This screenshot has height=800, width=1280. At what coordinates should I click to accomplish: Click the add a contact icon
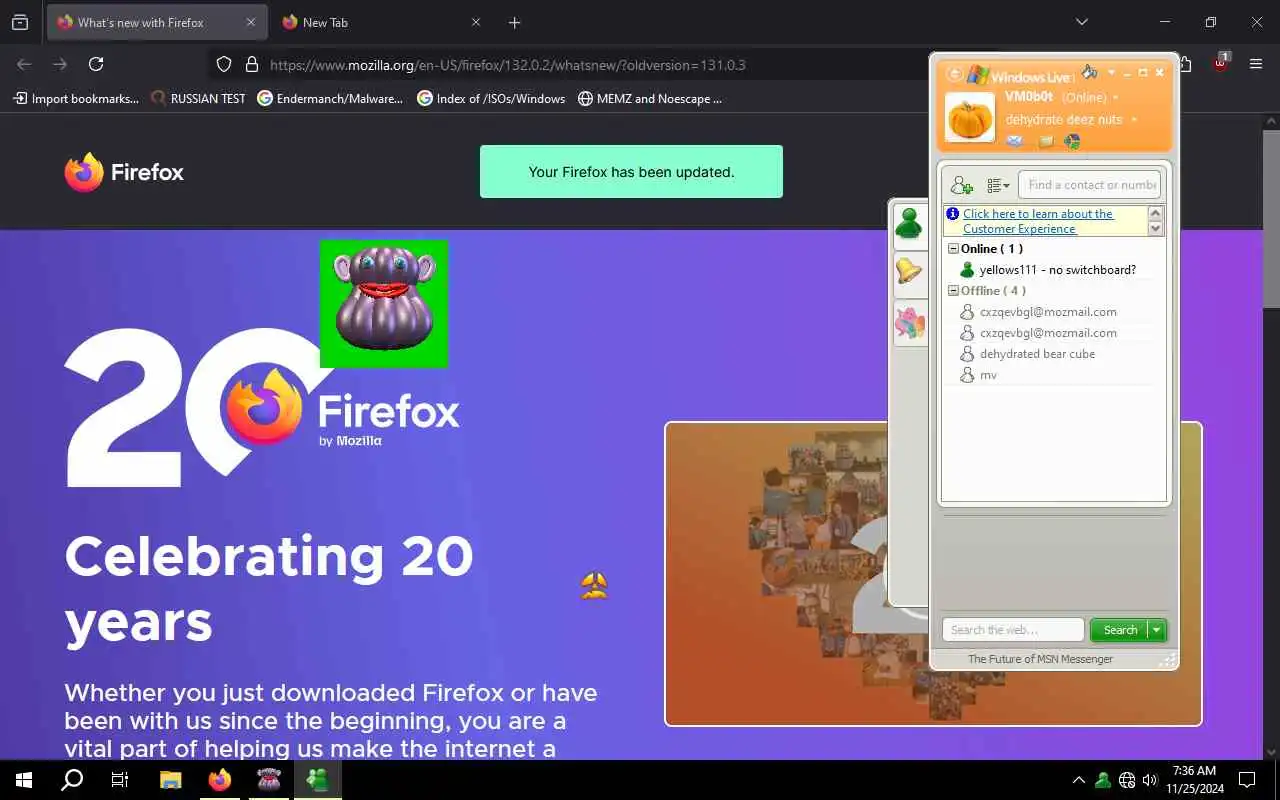point(961,185)
